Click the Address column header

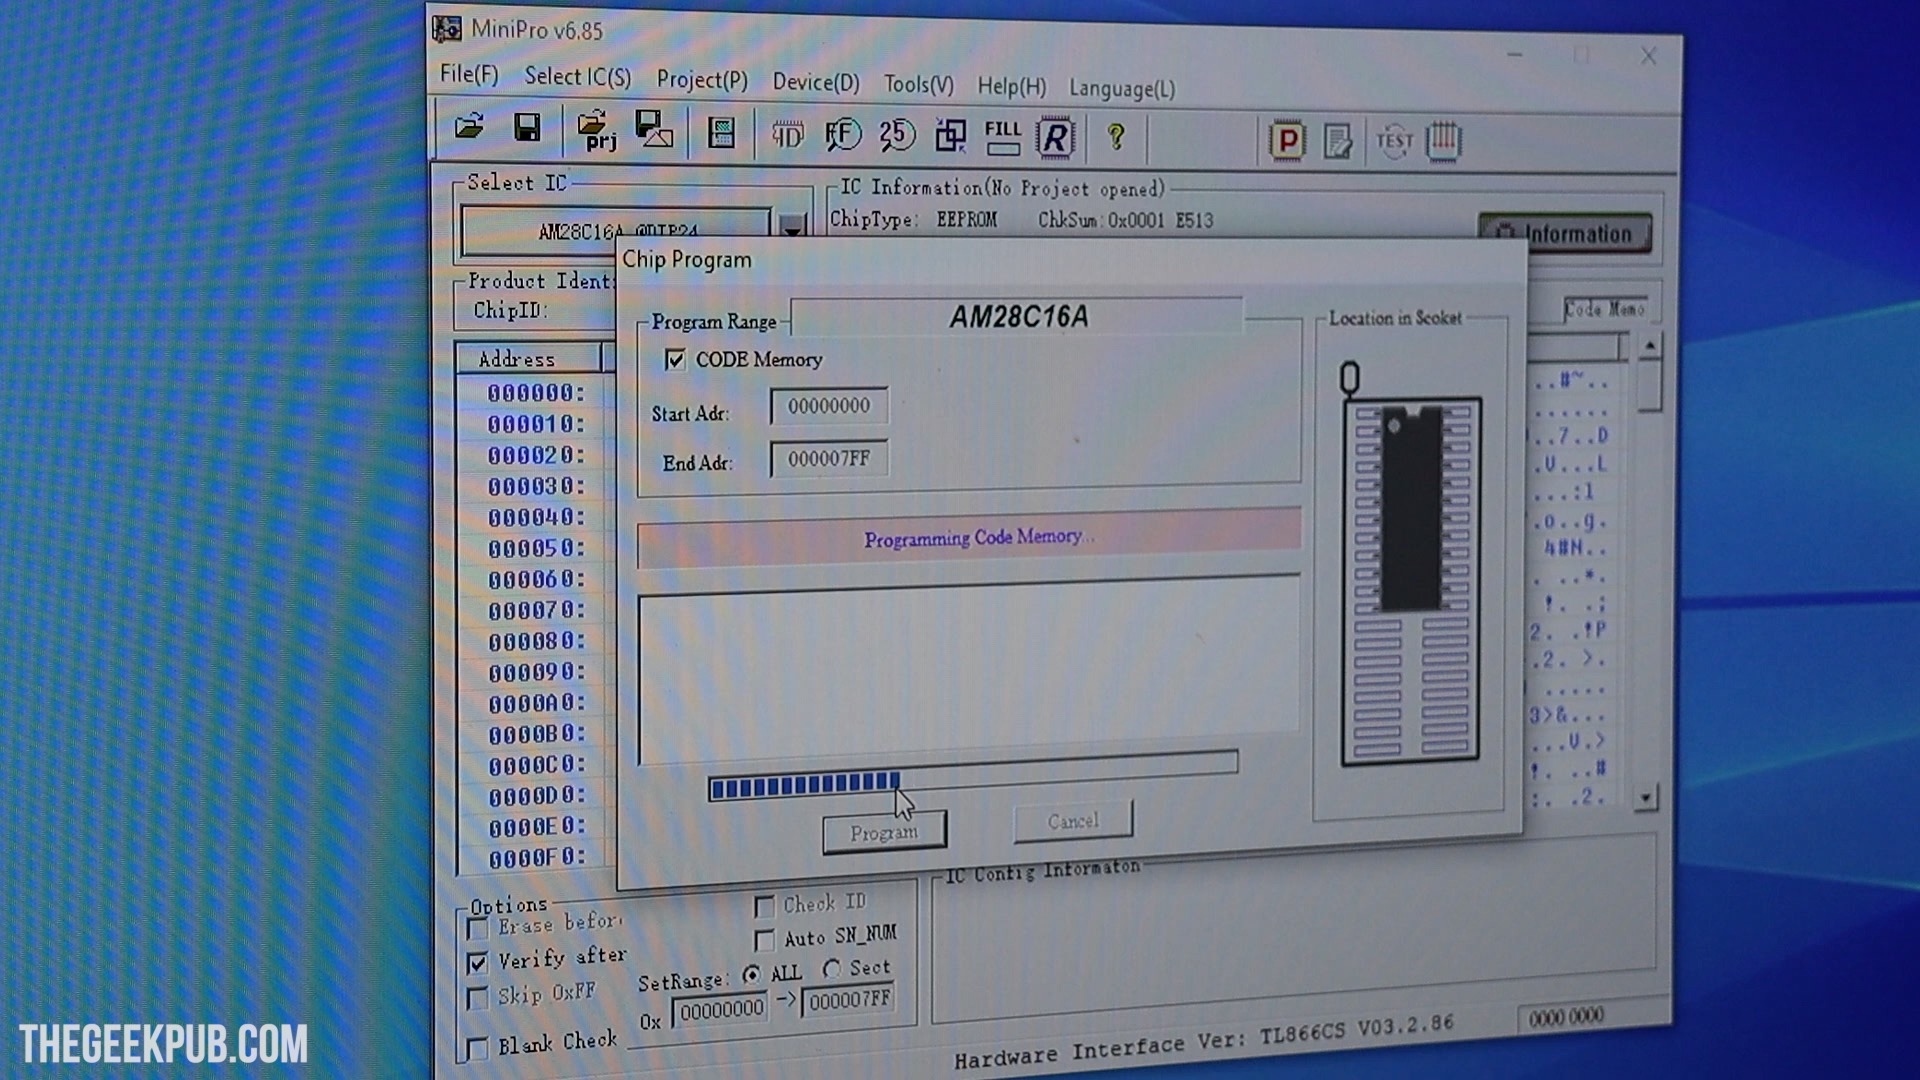click(529, 358)
